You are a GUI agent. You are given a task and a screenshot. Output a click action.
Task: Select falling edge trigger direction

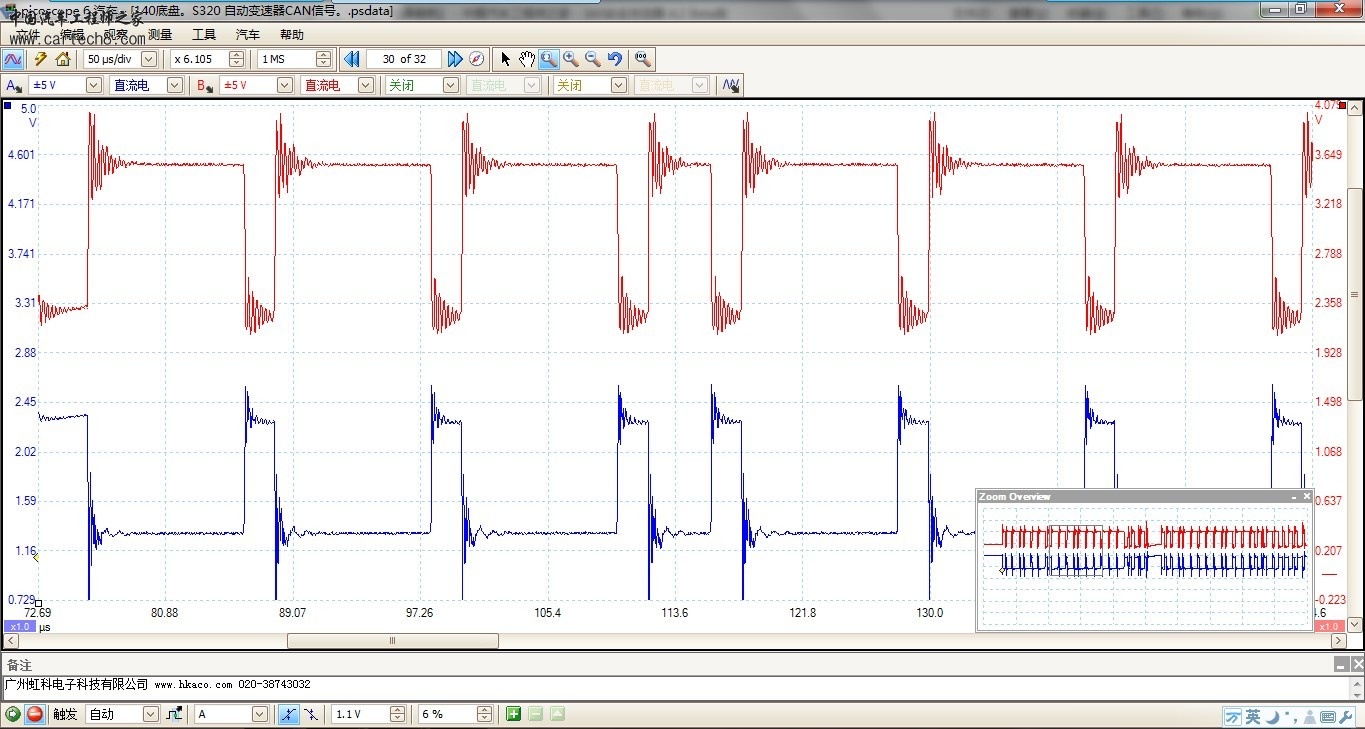click(310, 714)
